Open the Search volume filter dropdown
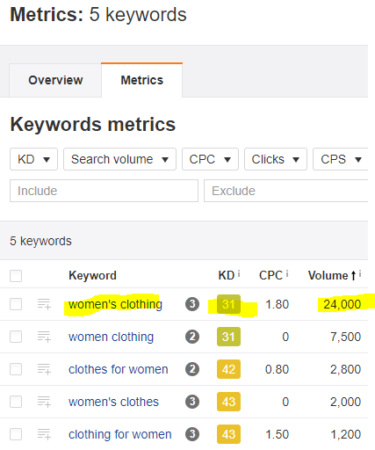Screen dimensions: 375x450 (120, 159)
